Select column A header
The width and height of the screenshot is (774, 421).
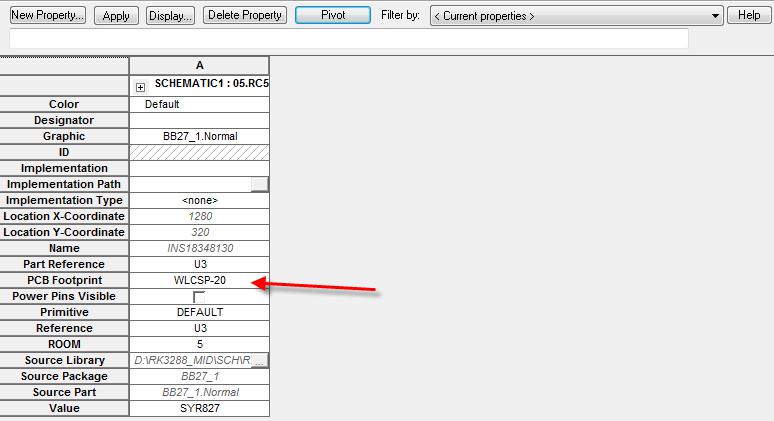(x=199, y=65)
